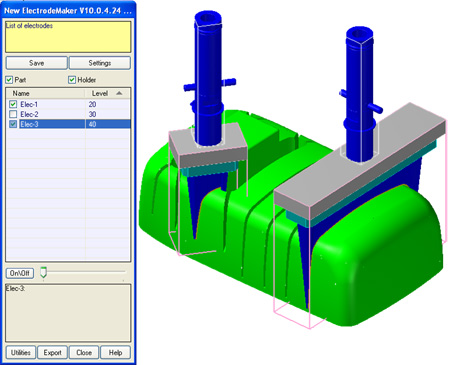The width and height of the screenshot is (460, 365).
Task: Click the Elec-3 description text box
Action: coord(68,313)
